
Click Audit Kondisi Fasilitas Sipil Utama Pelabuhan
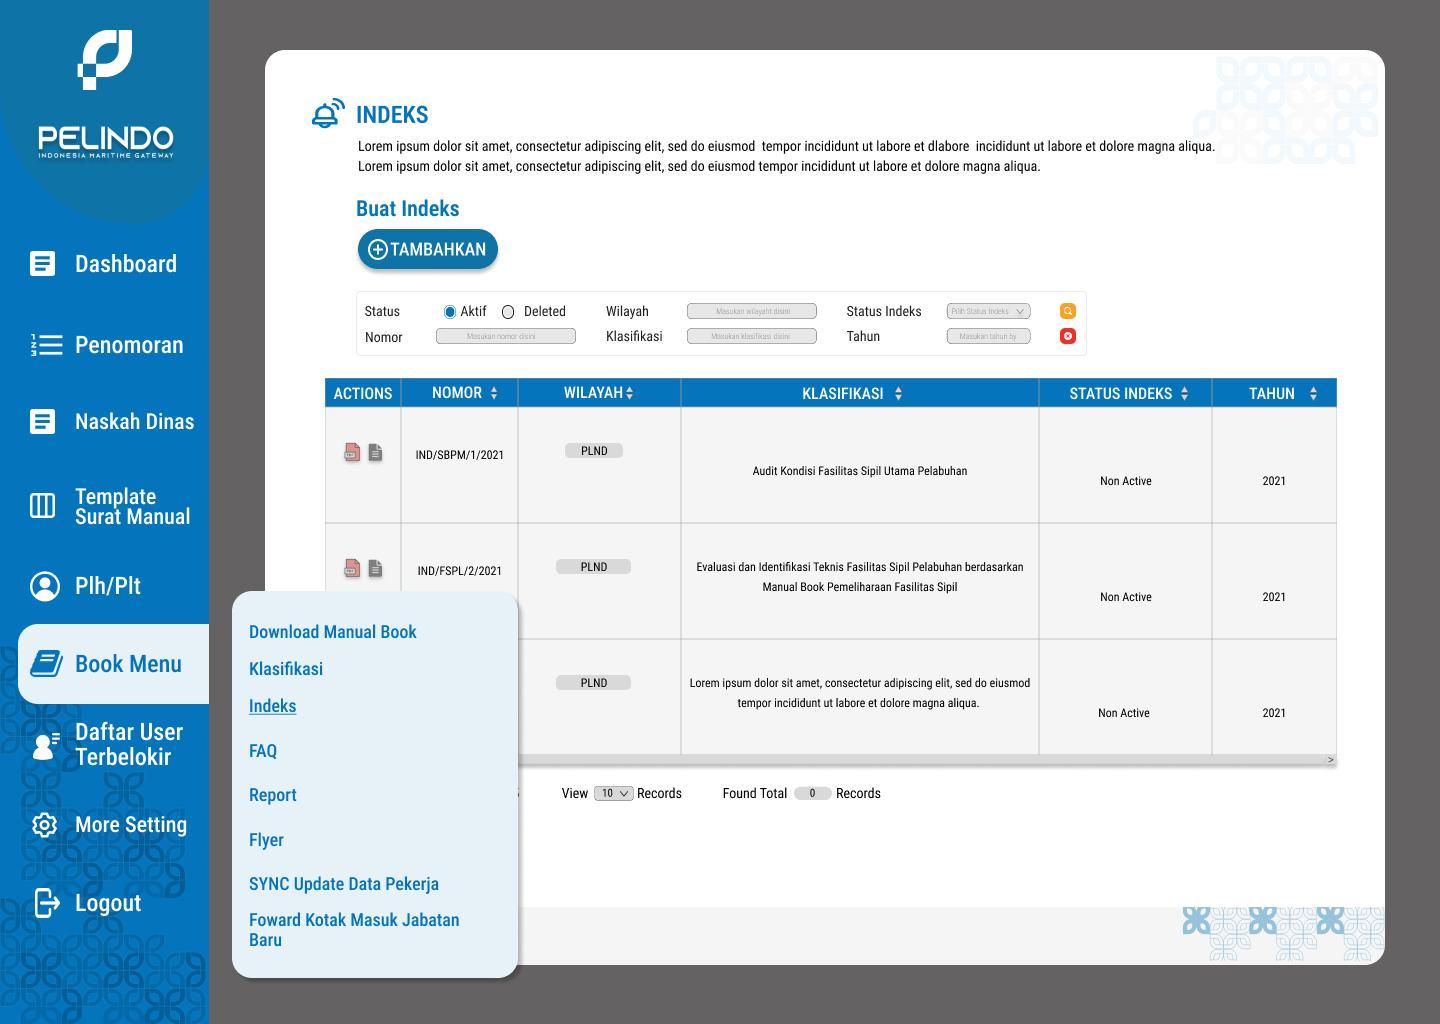pos(860,471)
